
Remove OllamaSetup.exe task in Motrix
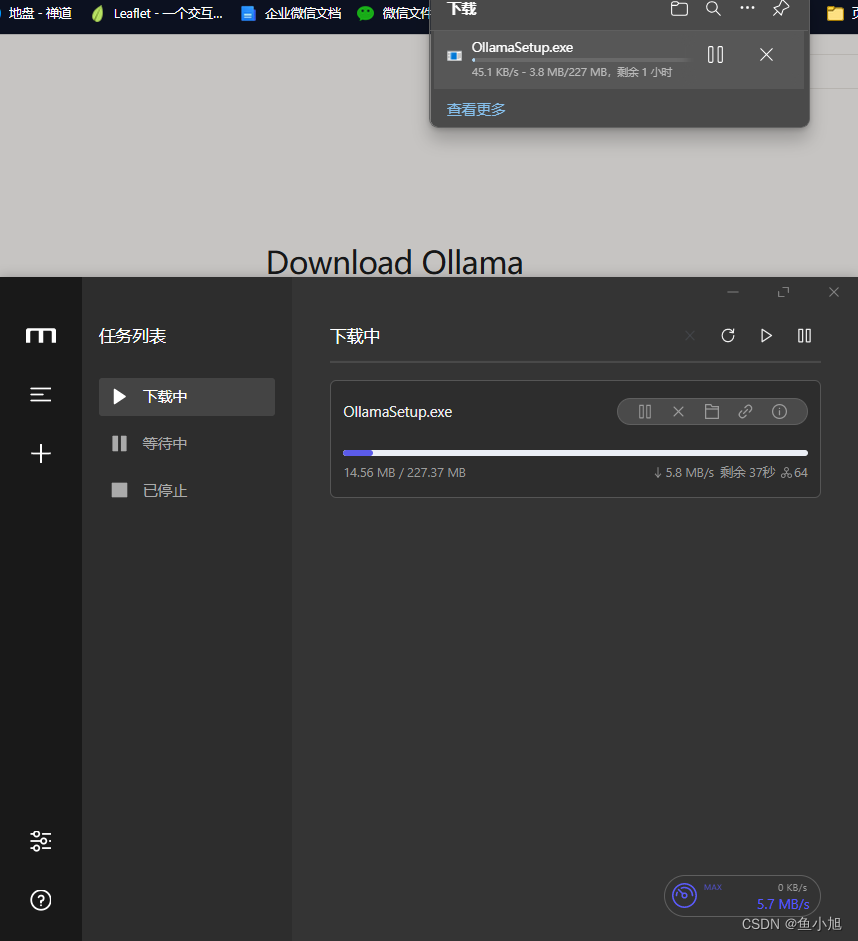coord(679,412)
